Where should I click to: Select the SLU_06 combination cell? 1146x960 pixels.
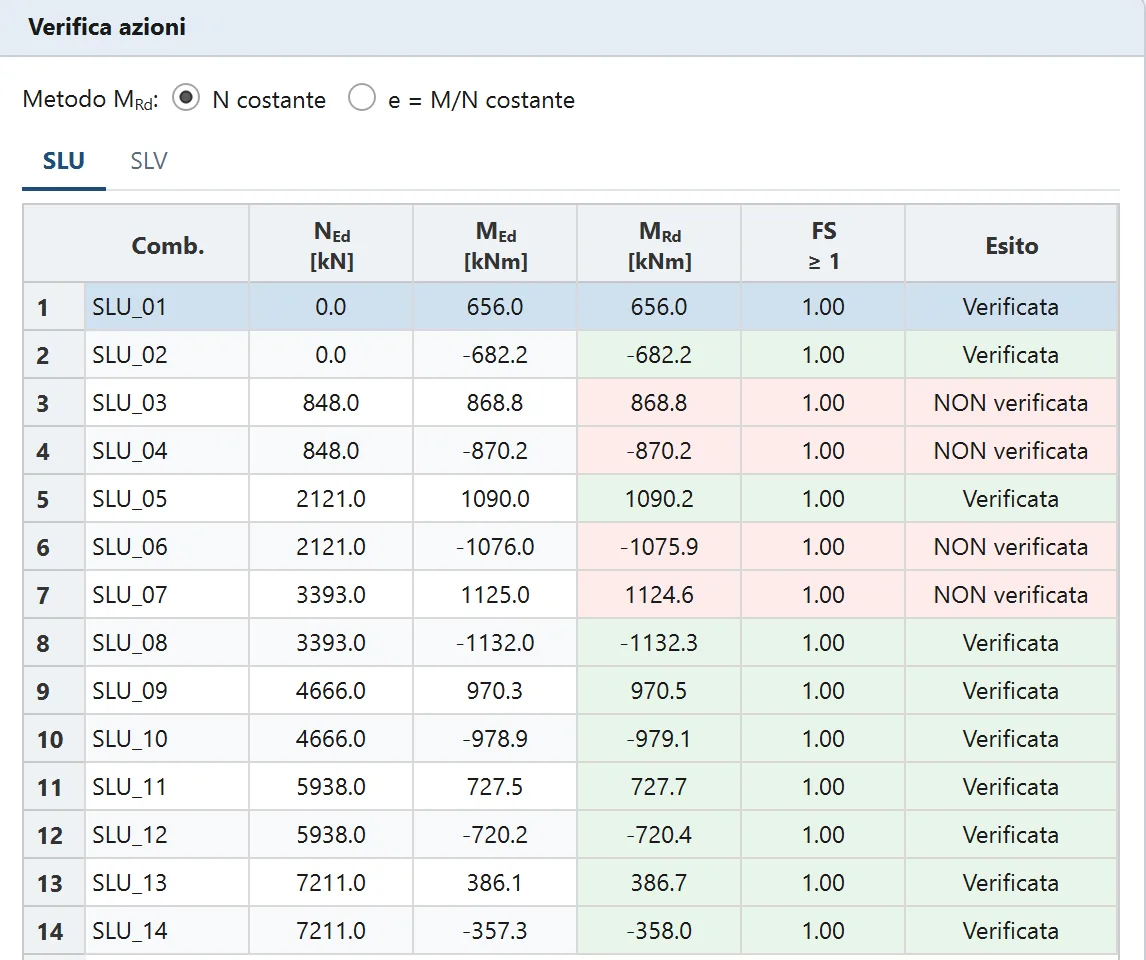(x=167, y=547)
